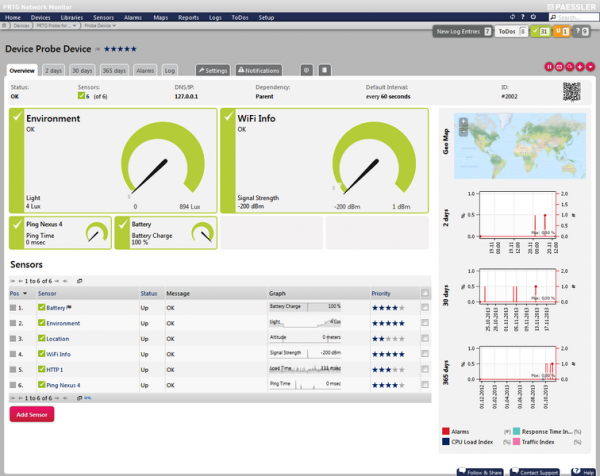Tick the checkbox for HTTP 1 row

click(x=425, y=369)
